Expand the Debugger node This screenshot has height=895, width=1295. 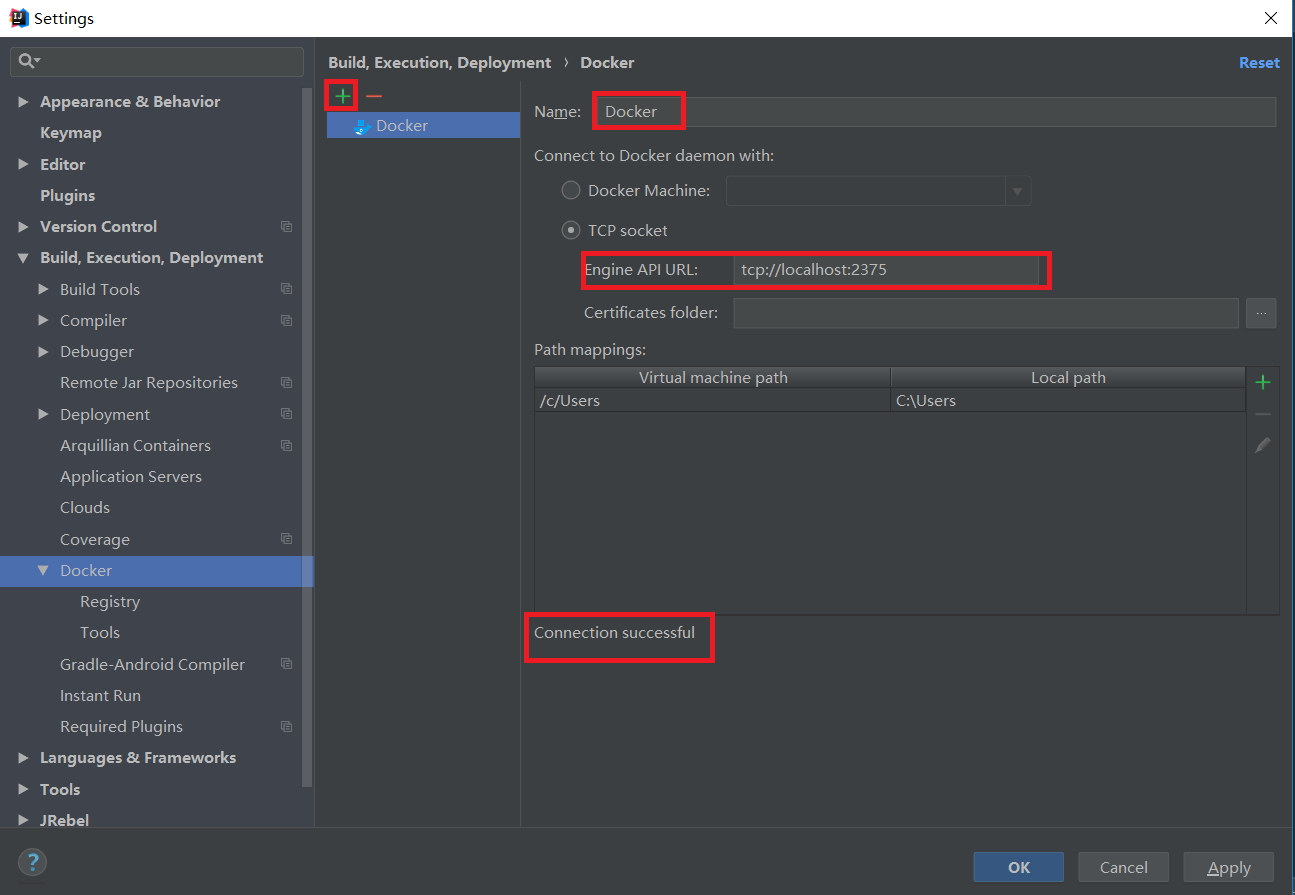click(x=43, y=352)
